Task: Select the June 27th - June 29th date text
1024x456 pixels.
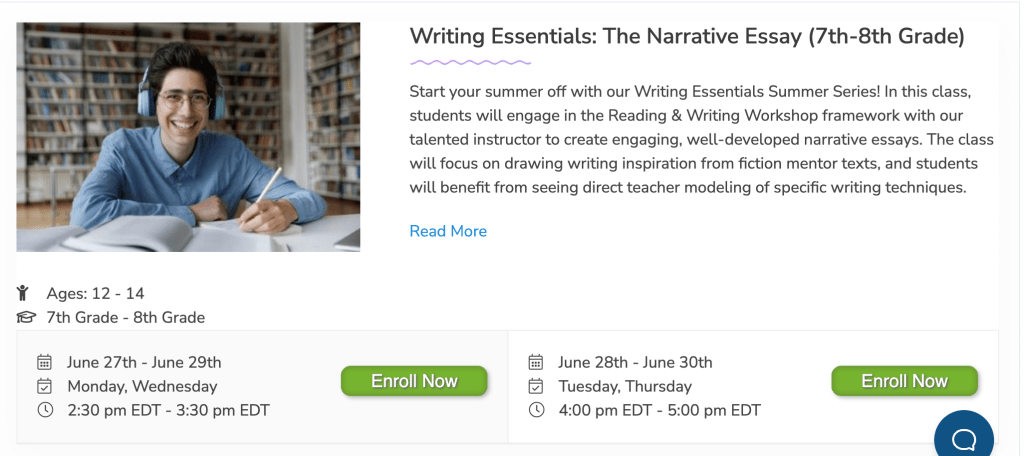Action: pos(144,362)
